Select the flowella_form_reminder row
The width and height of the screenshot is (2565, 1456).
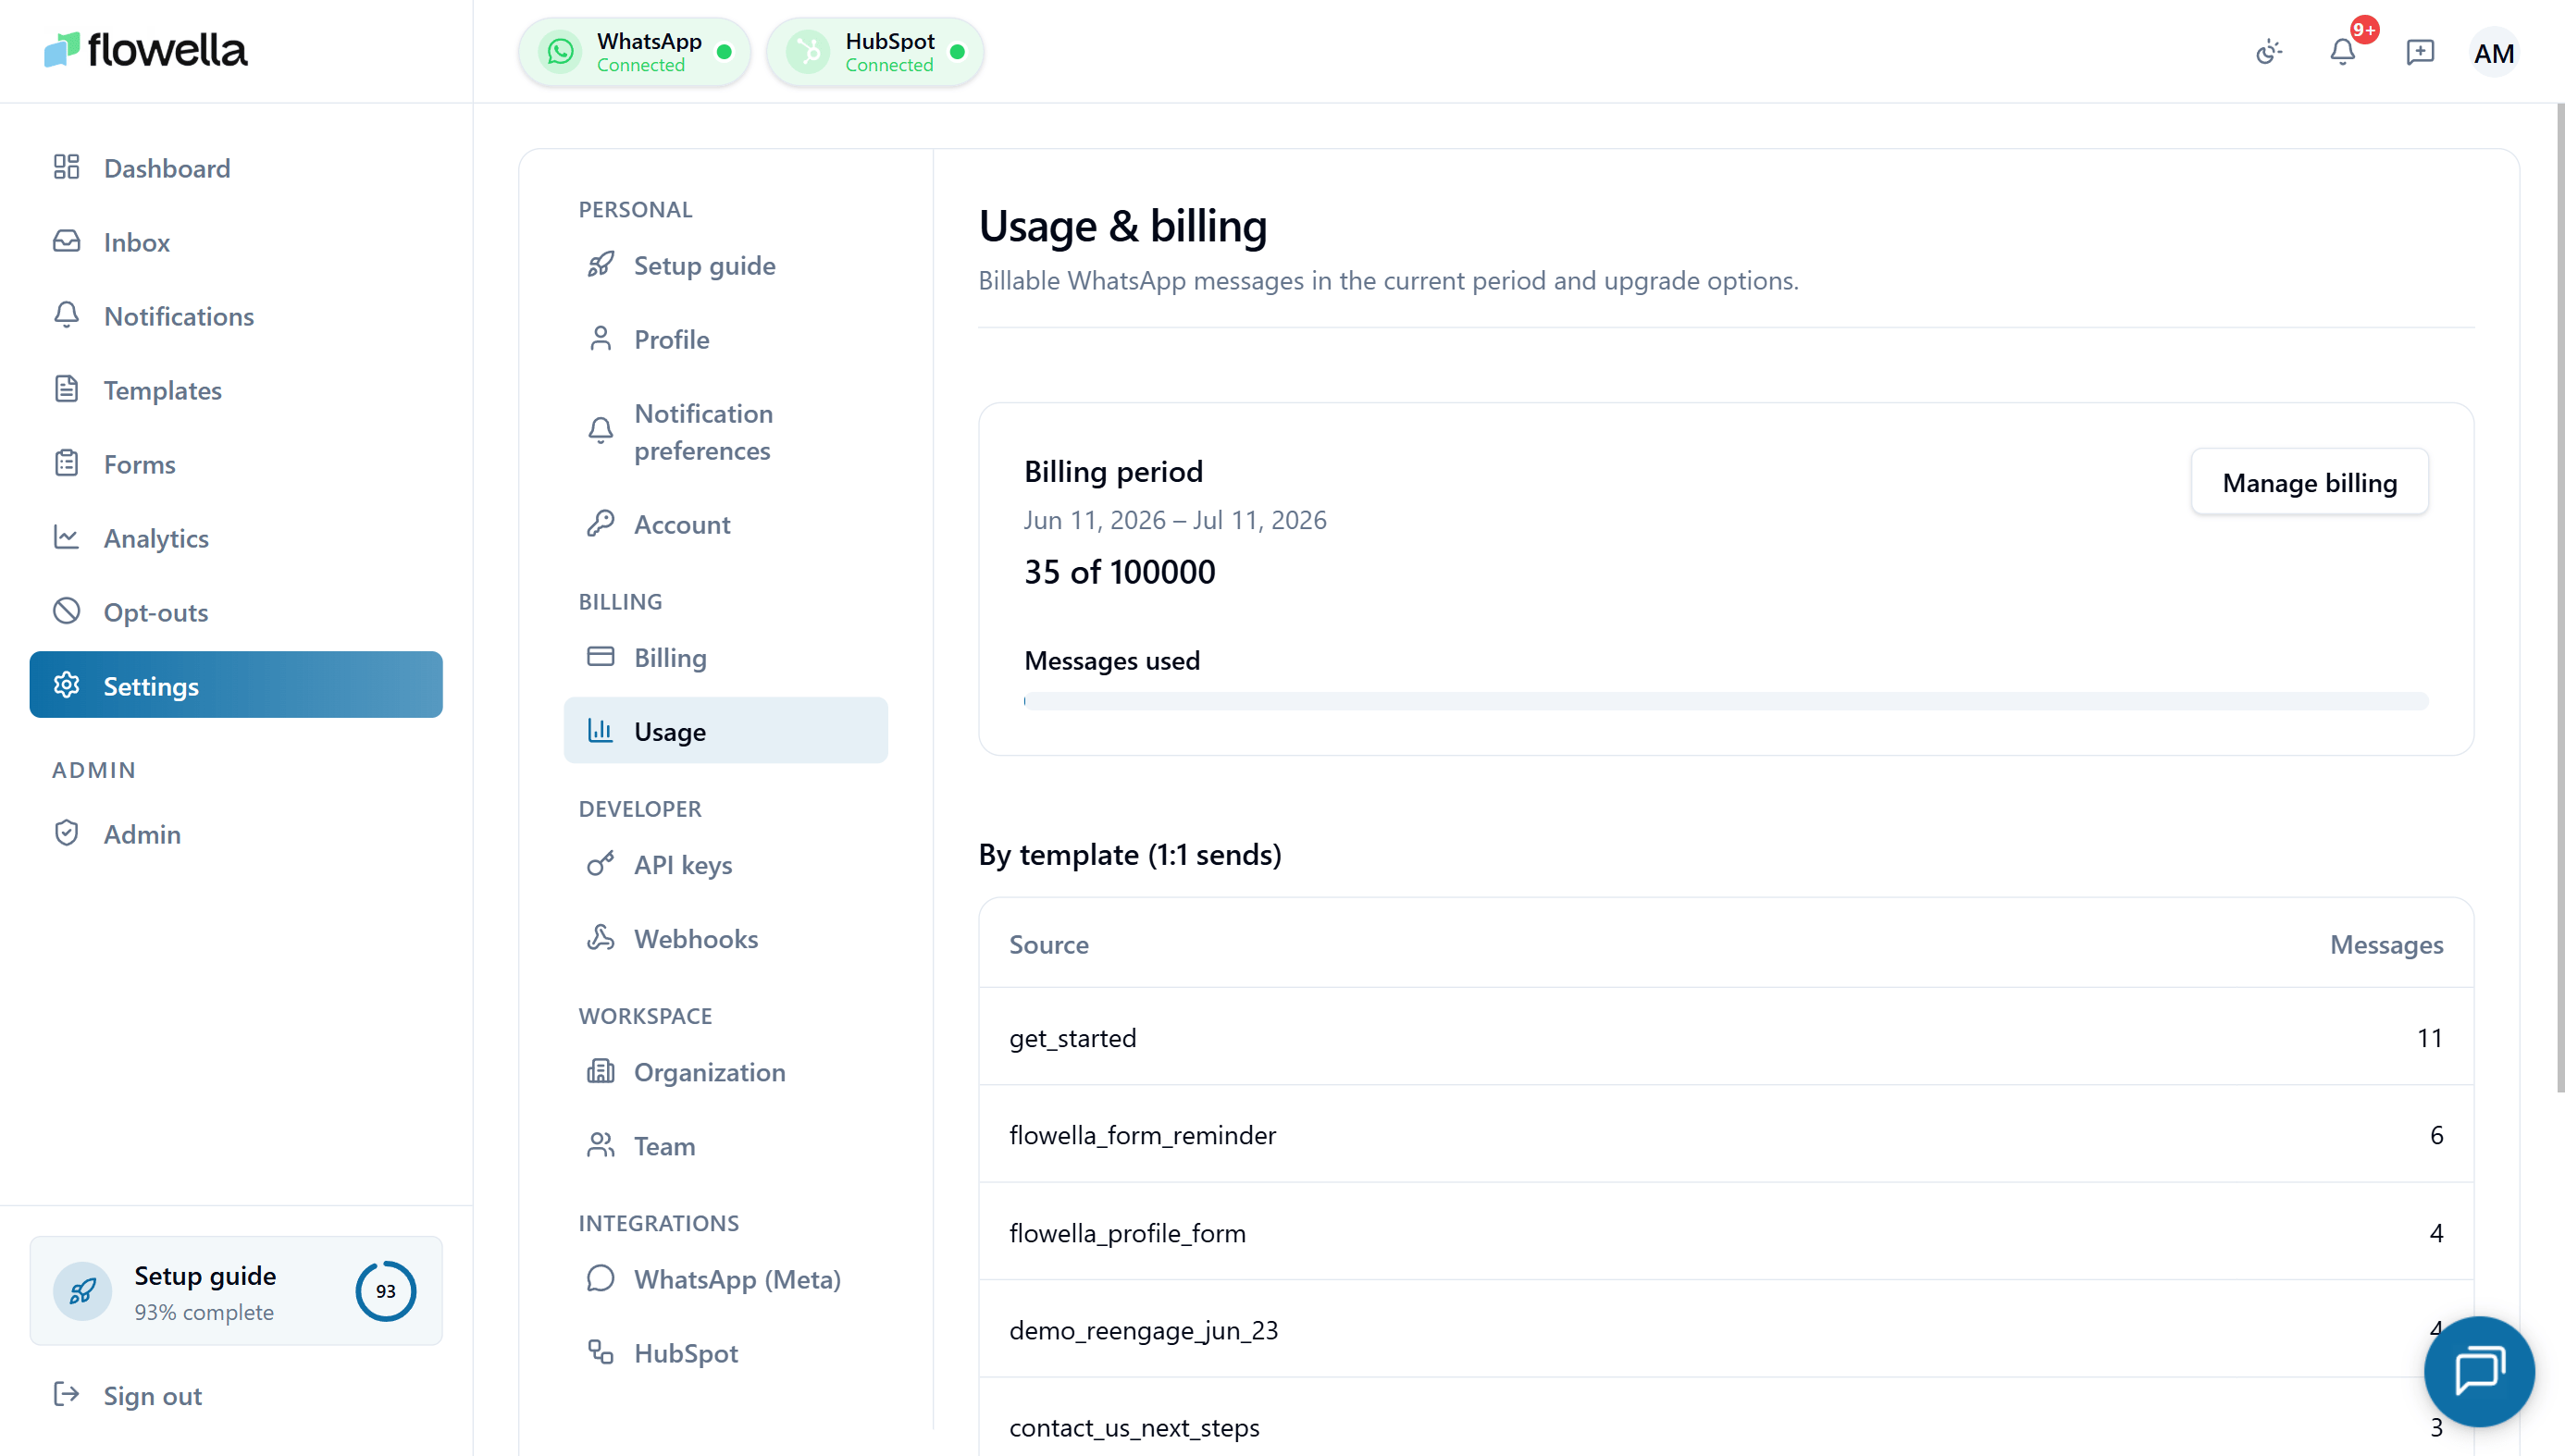point(1726,1134)
